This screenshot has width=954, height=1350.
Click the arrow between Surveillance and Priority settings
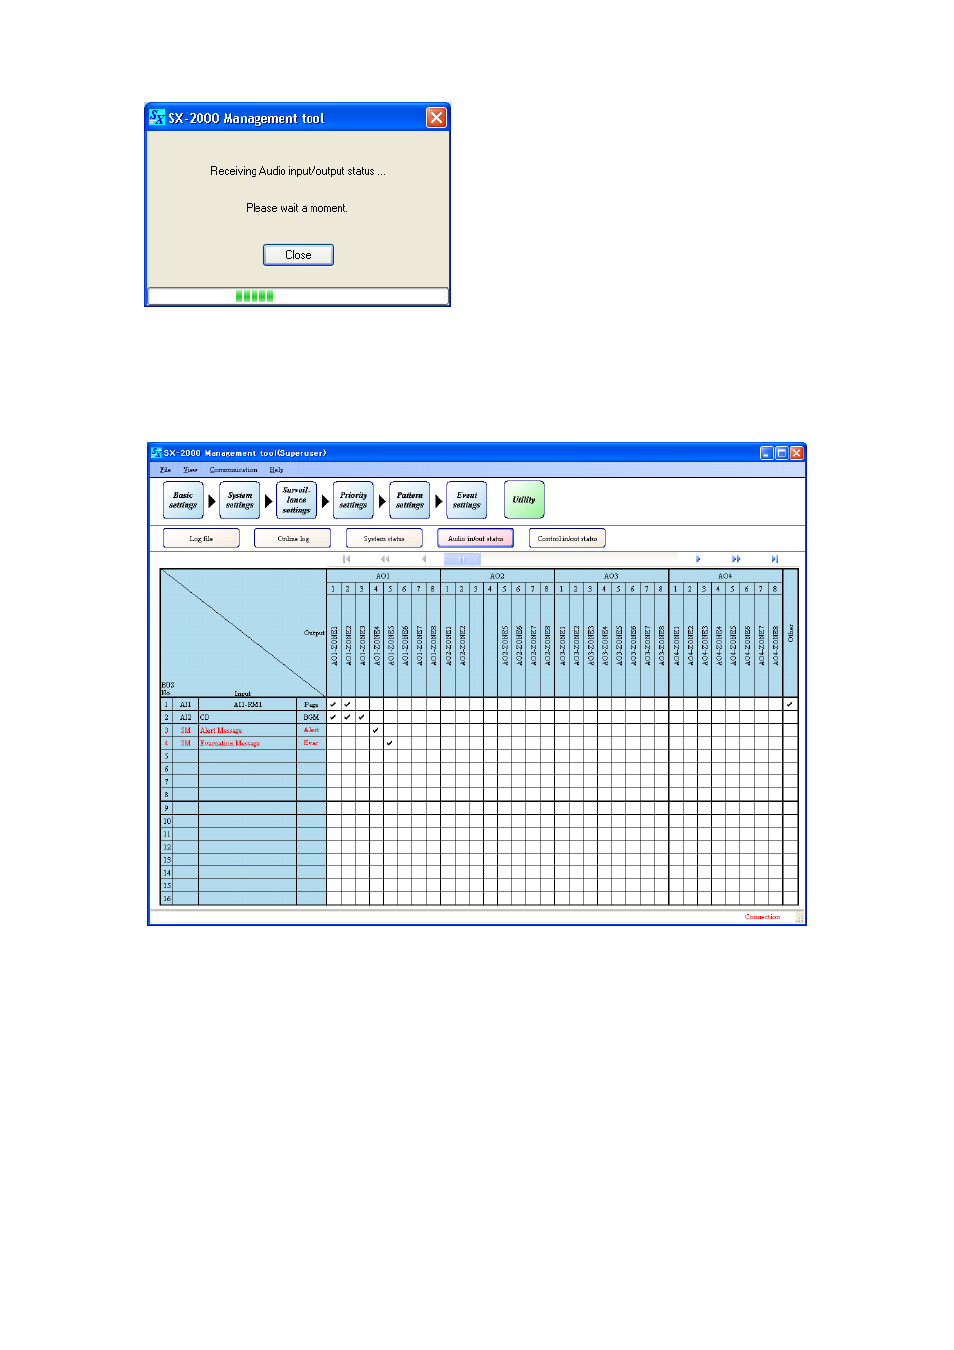(x=325, y=501)
